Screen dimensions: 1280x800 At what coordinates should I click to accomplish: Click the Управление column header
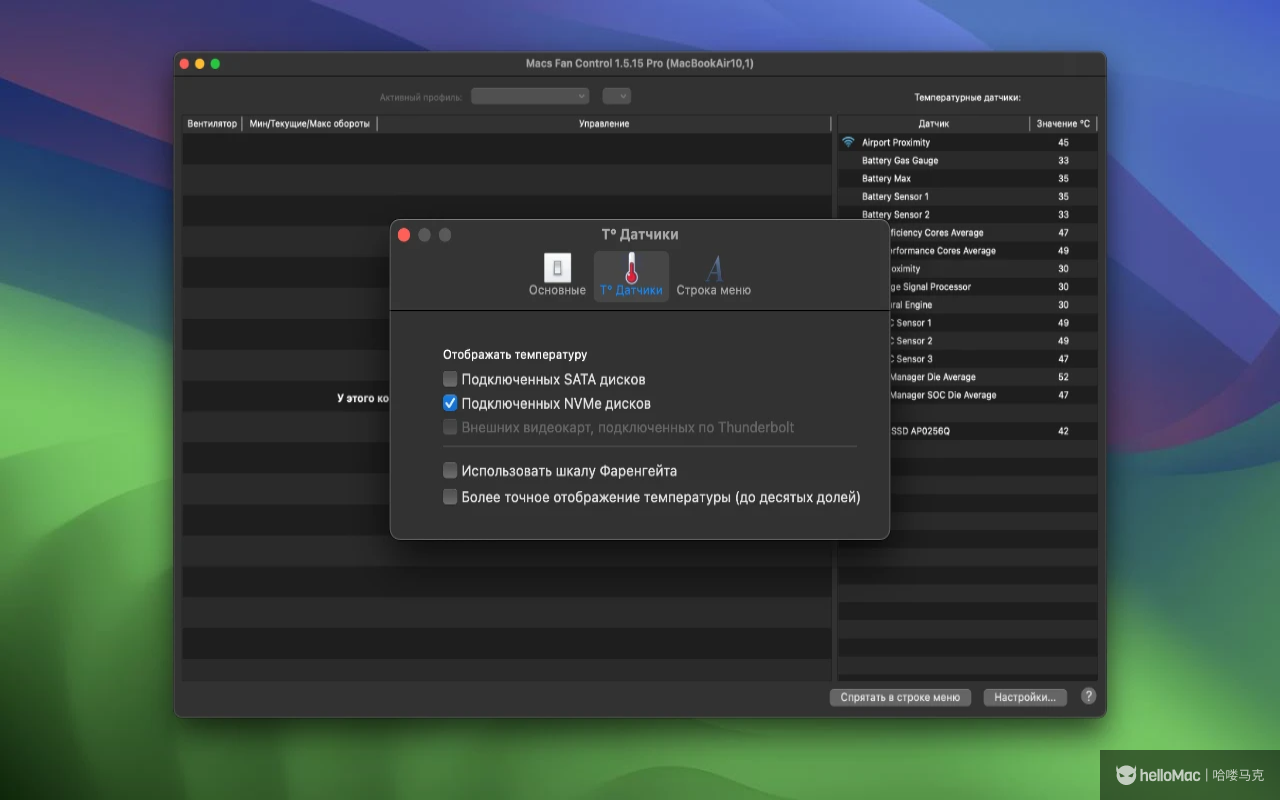(604, 124)
